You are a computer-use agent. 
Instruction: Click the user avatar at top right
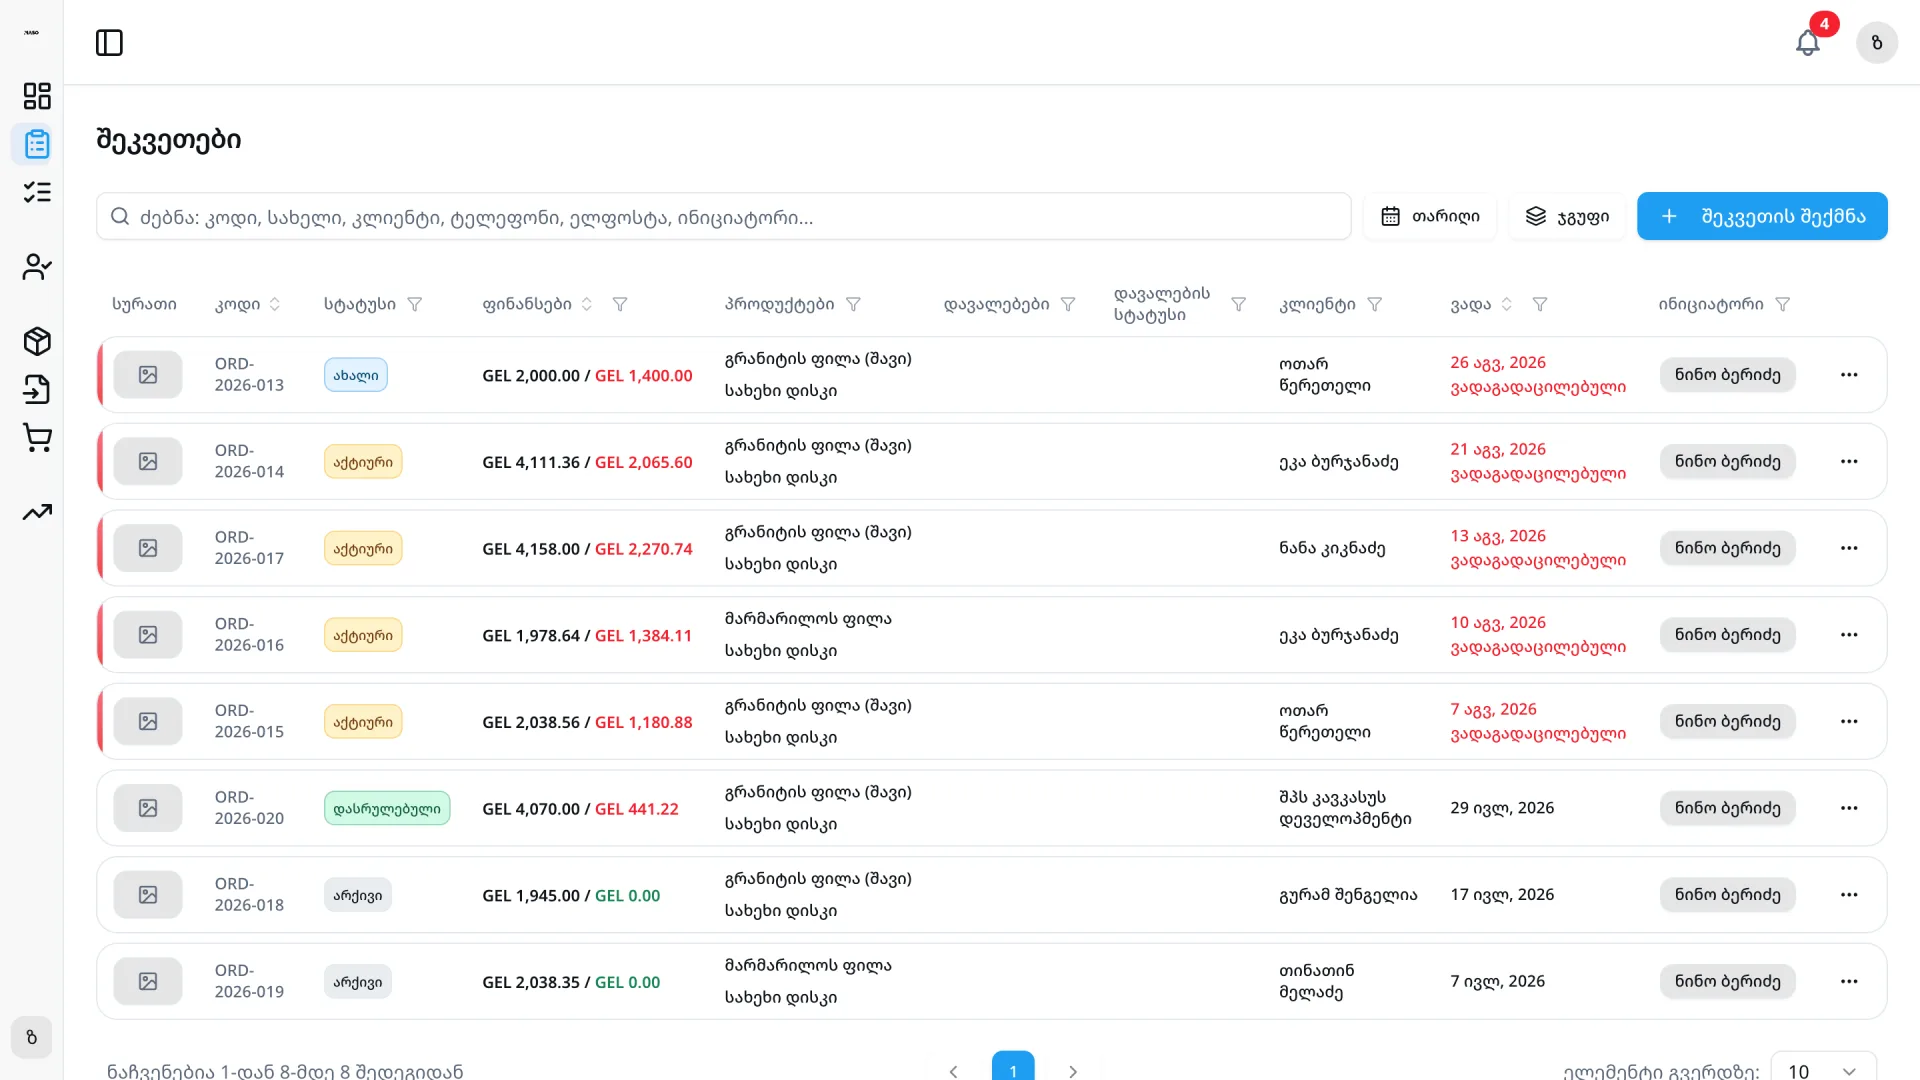[1877, 43]
